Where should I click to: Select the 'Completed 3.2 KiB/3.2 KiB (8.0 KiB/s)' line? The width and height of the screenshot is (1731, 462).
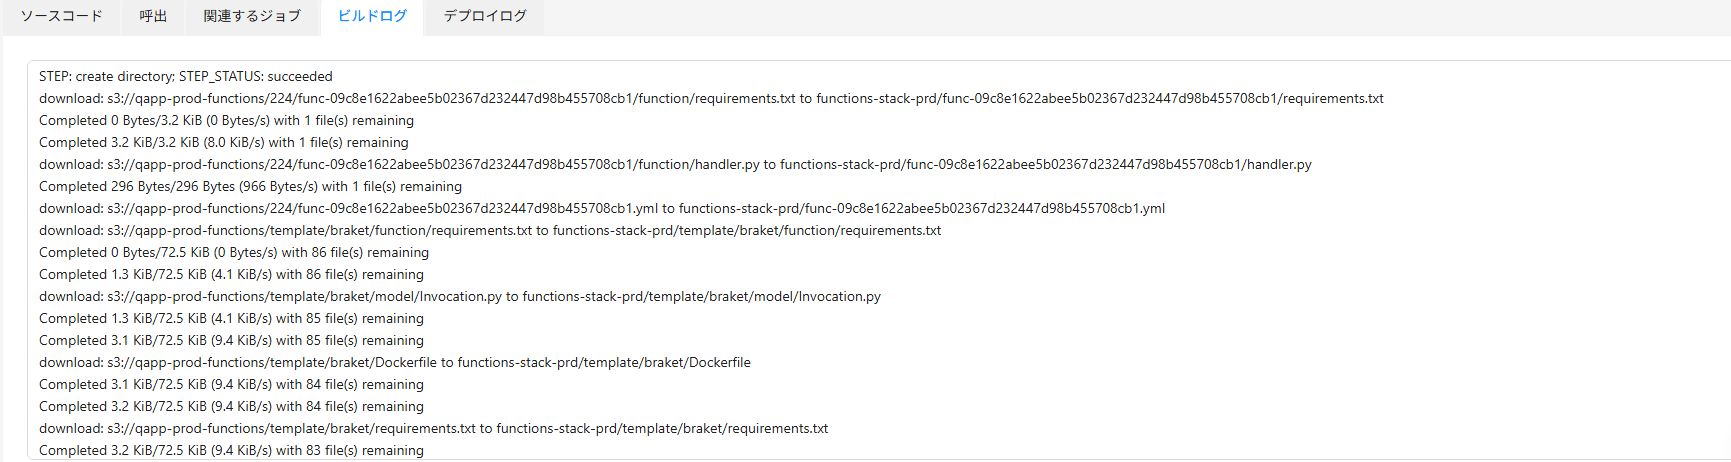click(224, 142)
